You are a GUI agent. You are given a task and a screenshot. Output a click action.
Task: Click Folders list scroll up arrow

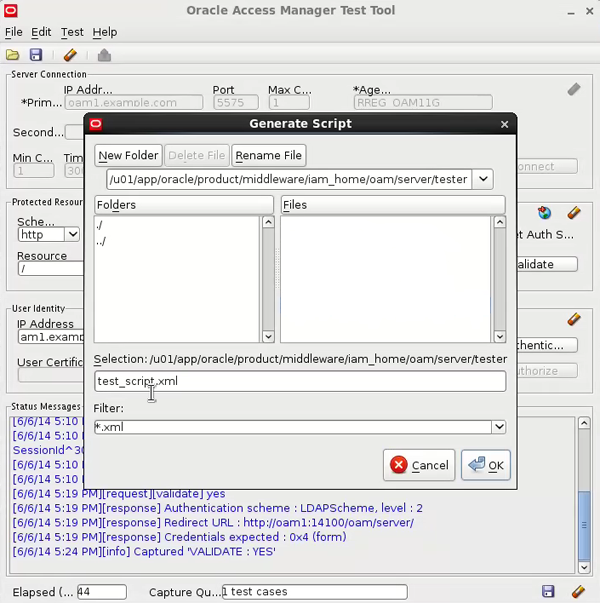click(x=268, y=222)
